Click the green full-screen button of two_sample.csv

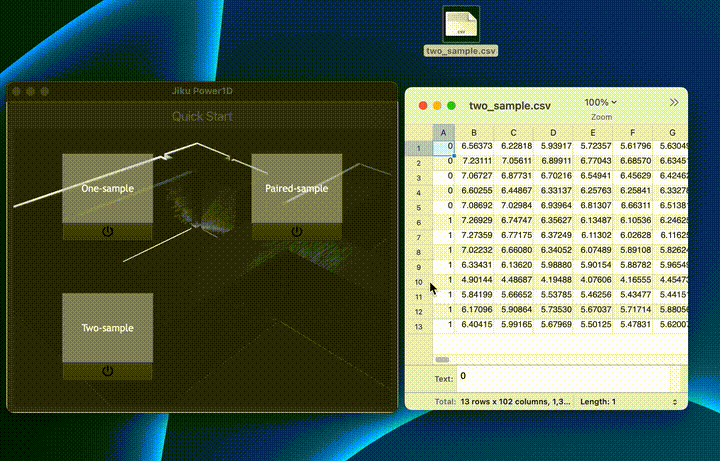click(451, 105)
